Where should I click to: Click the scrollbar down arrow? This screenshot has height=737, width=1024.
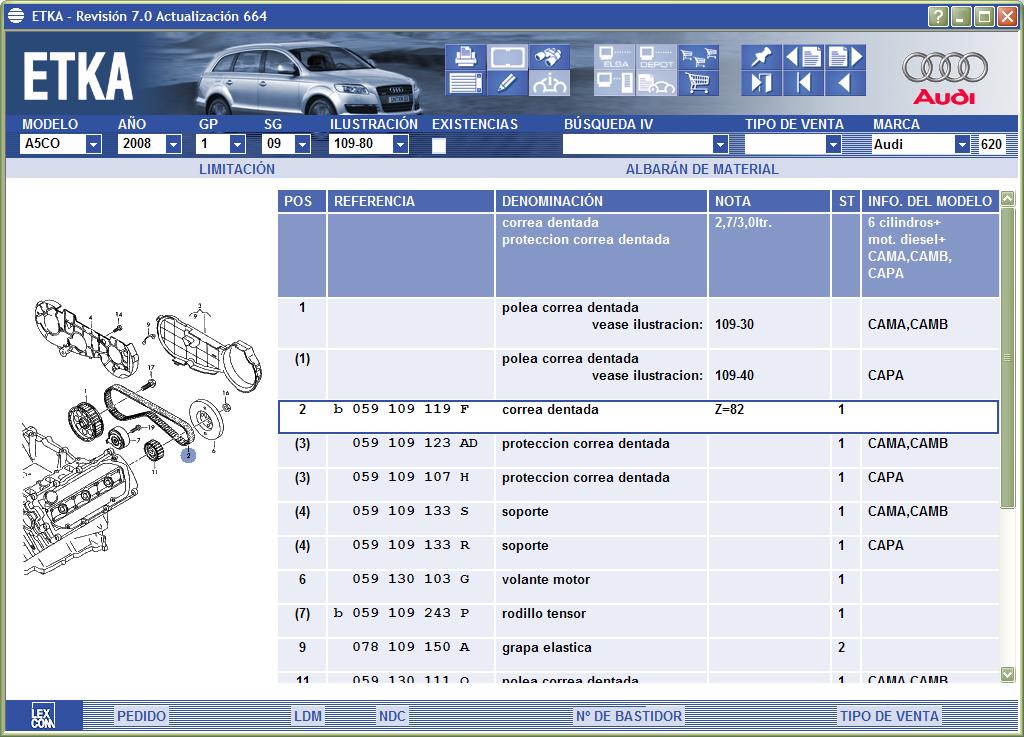tap(1008, 674)
